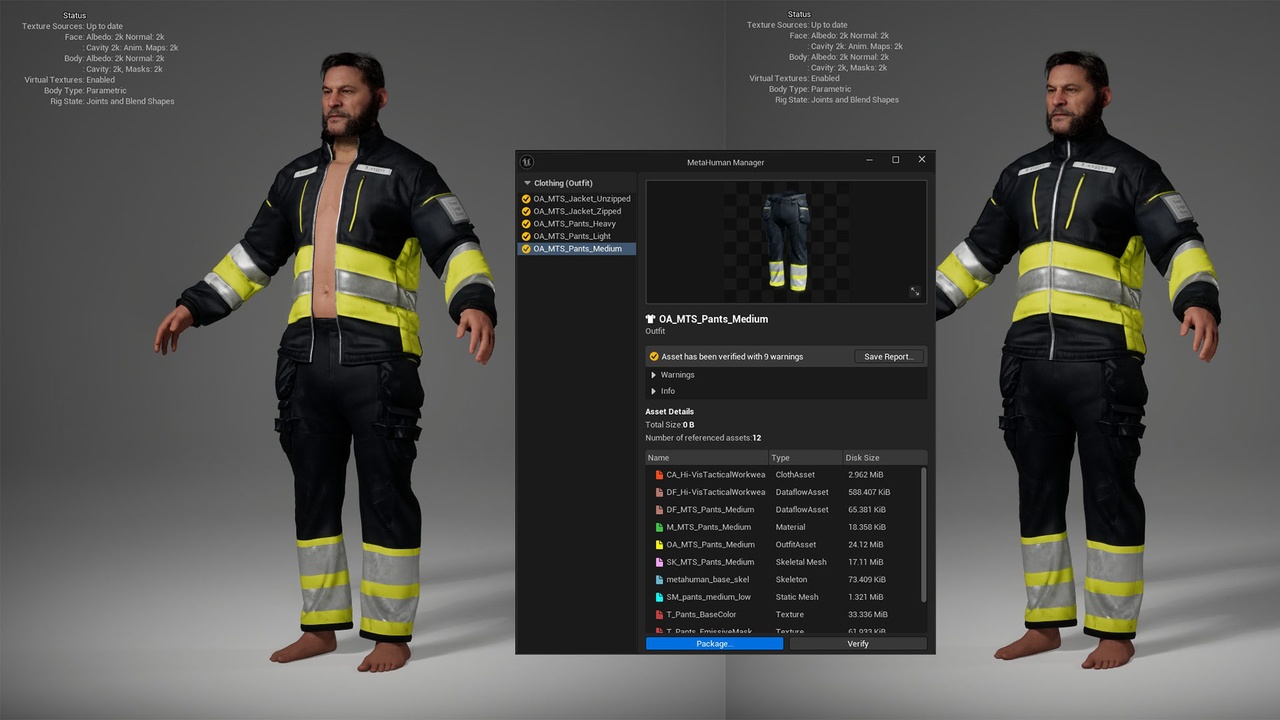Minimize the MetaHuman Manager window
The width and height of the screenshot is (1280, 720).
pos(869,160)
